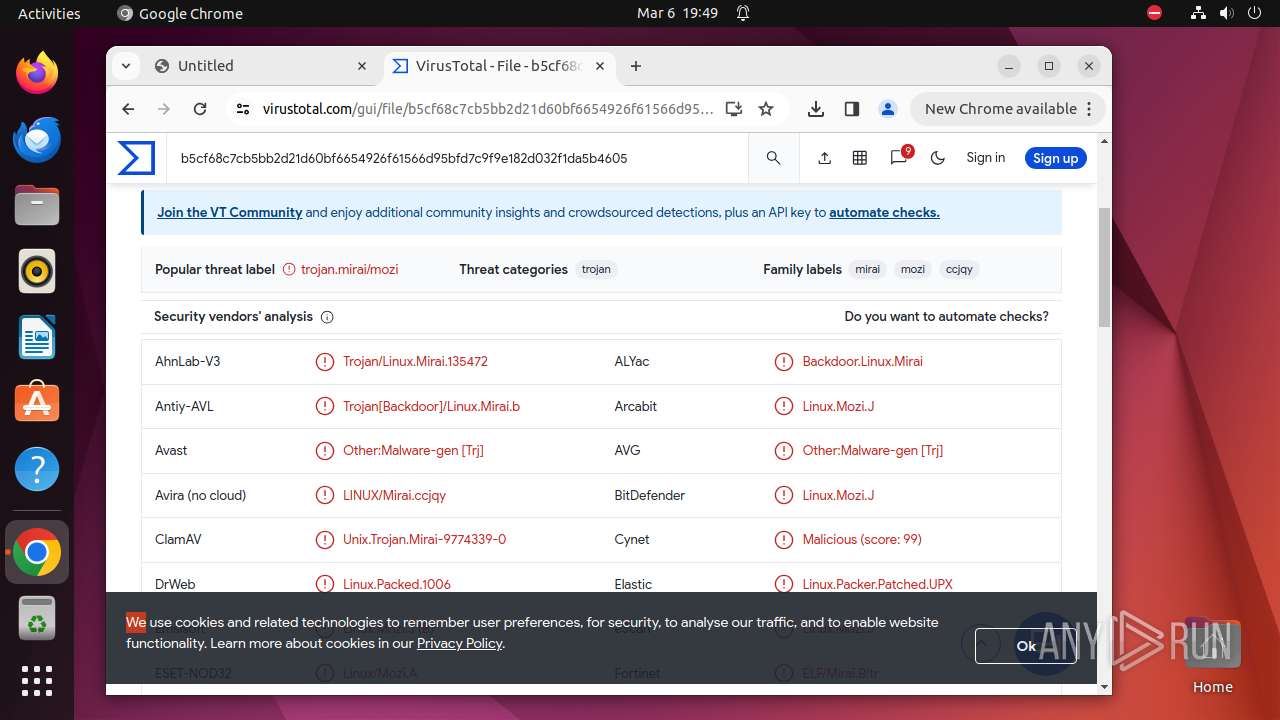Viewport: 1280px width, 720px height.
Task: Open Chrome downloads icon
Action: [816, 109]
